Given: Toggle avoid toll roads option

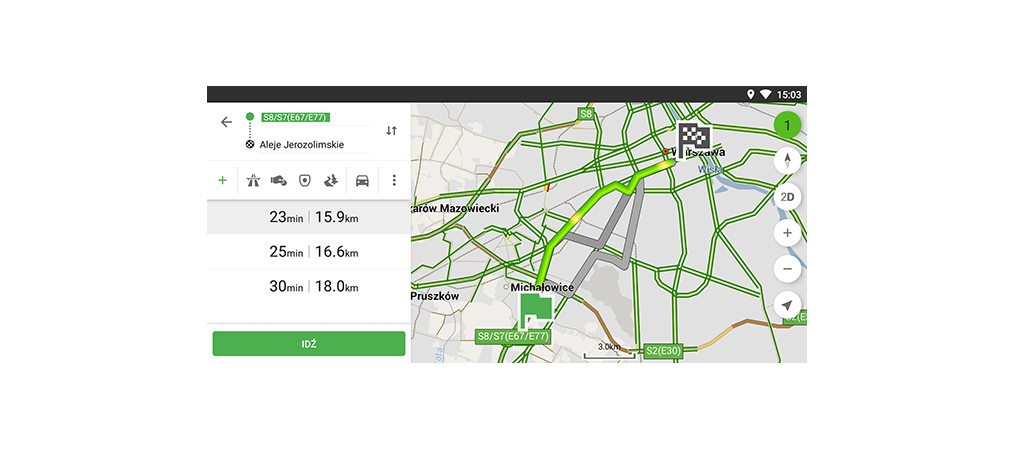Looking at the screenshot, I should tap(279, 181).
